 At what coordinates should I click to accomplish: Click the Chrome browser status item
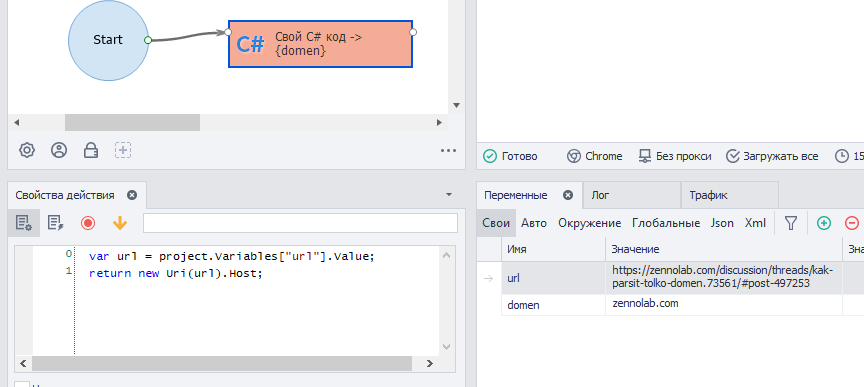point(595,156)
